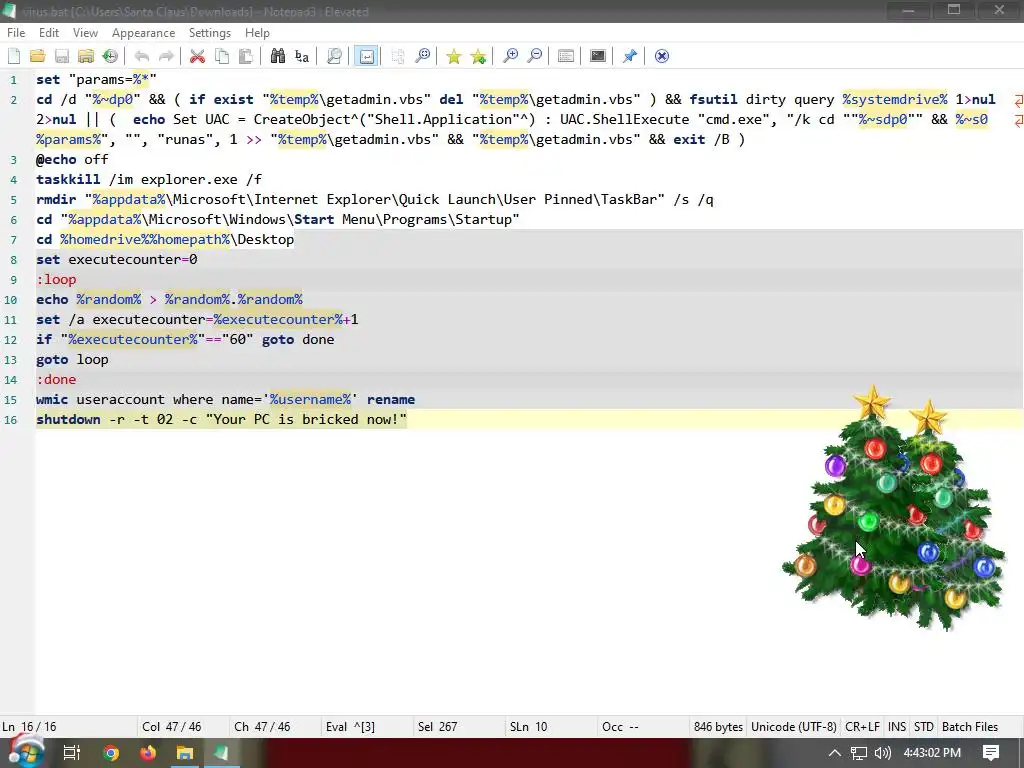Open the View menu
1024x768 pixels.
point(85,33)
